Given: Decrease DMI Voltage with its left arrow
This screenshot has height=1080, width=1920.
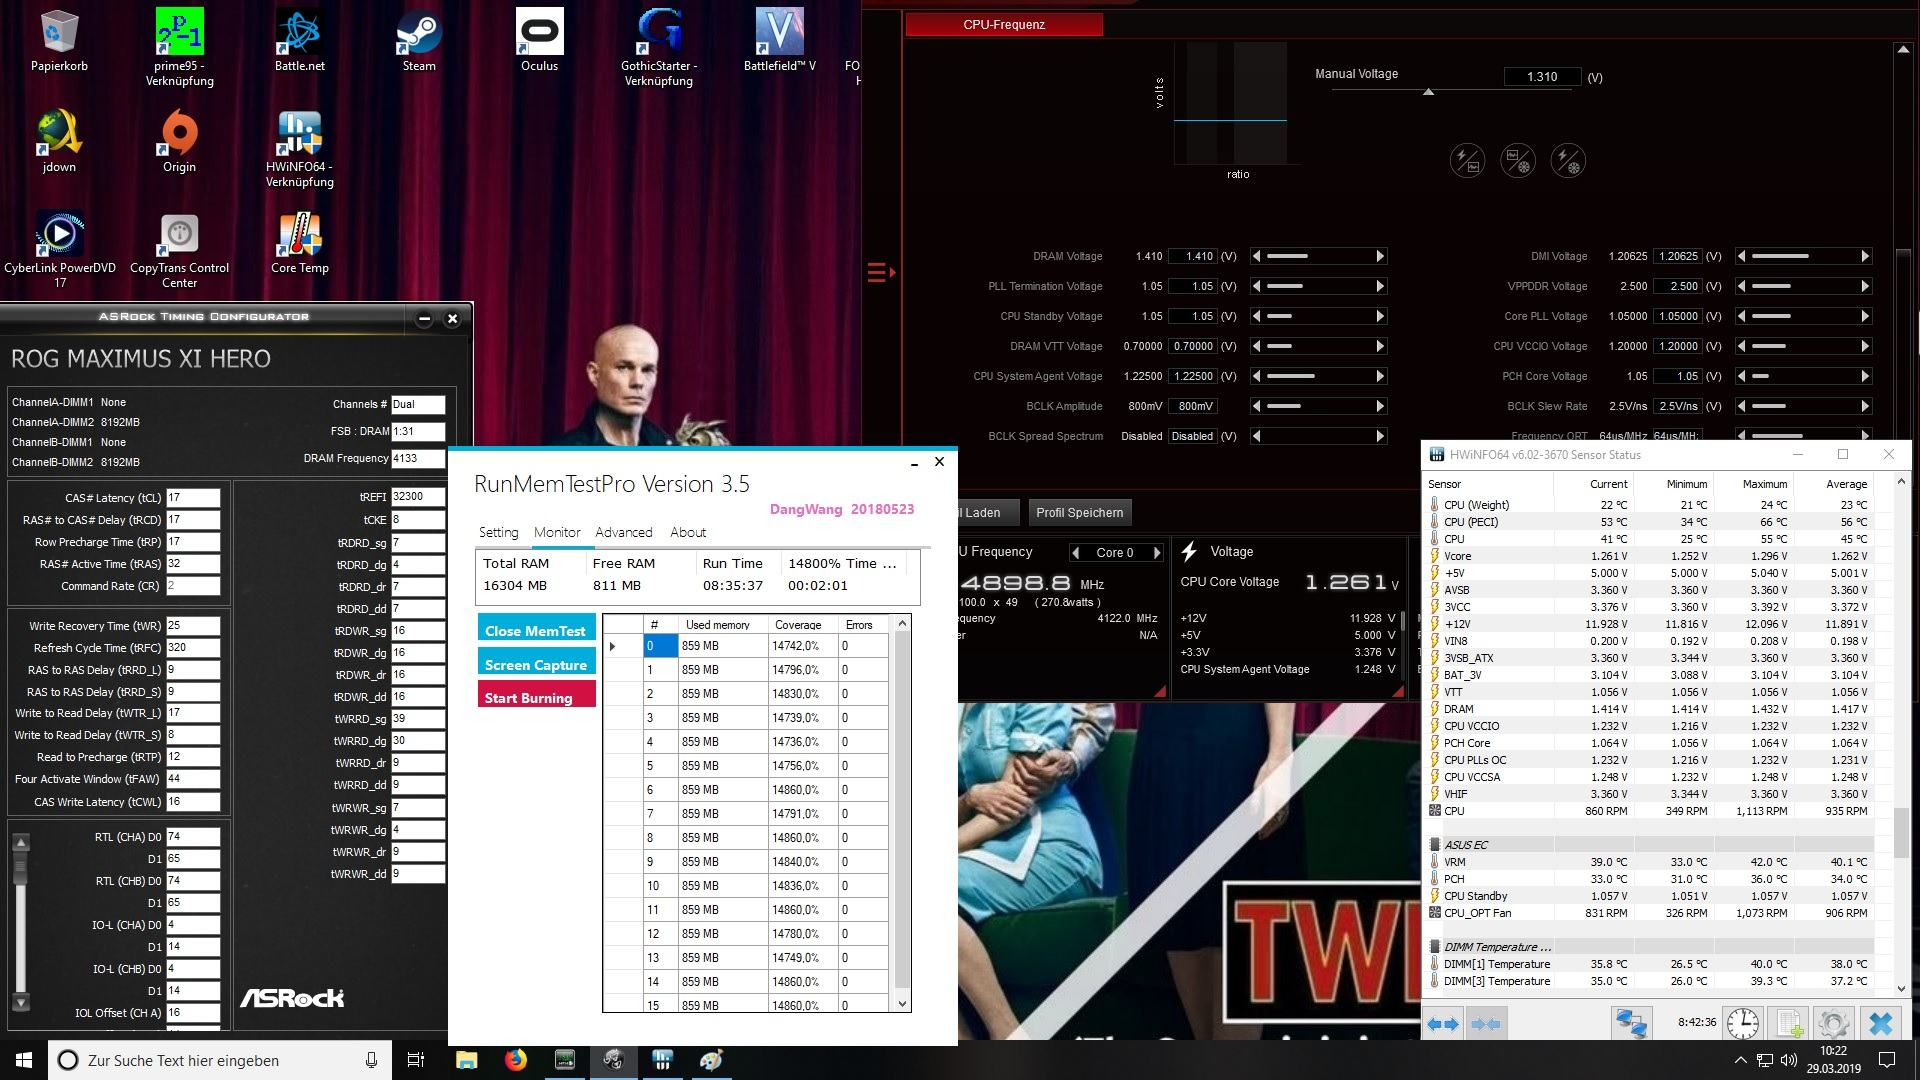Looking at the screenshot, I should point(1742,256).
